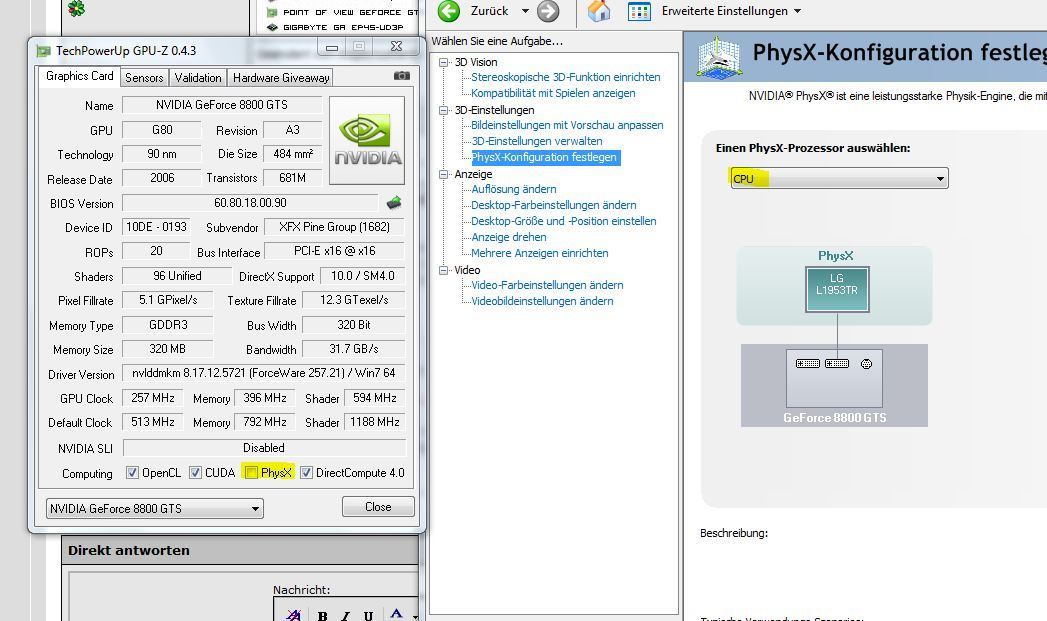
Task: Open Auflösung ändern
Action: coord(513,190)
